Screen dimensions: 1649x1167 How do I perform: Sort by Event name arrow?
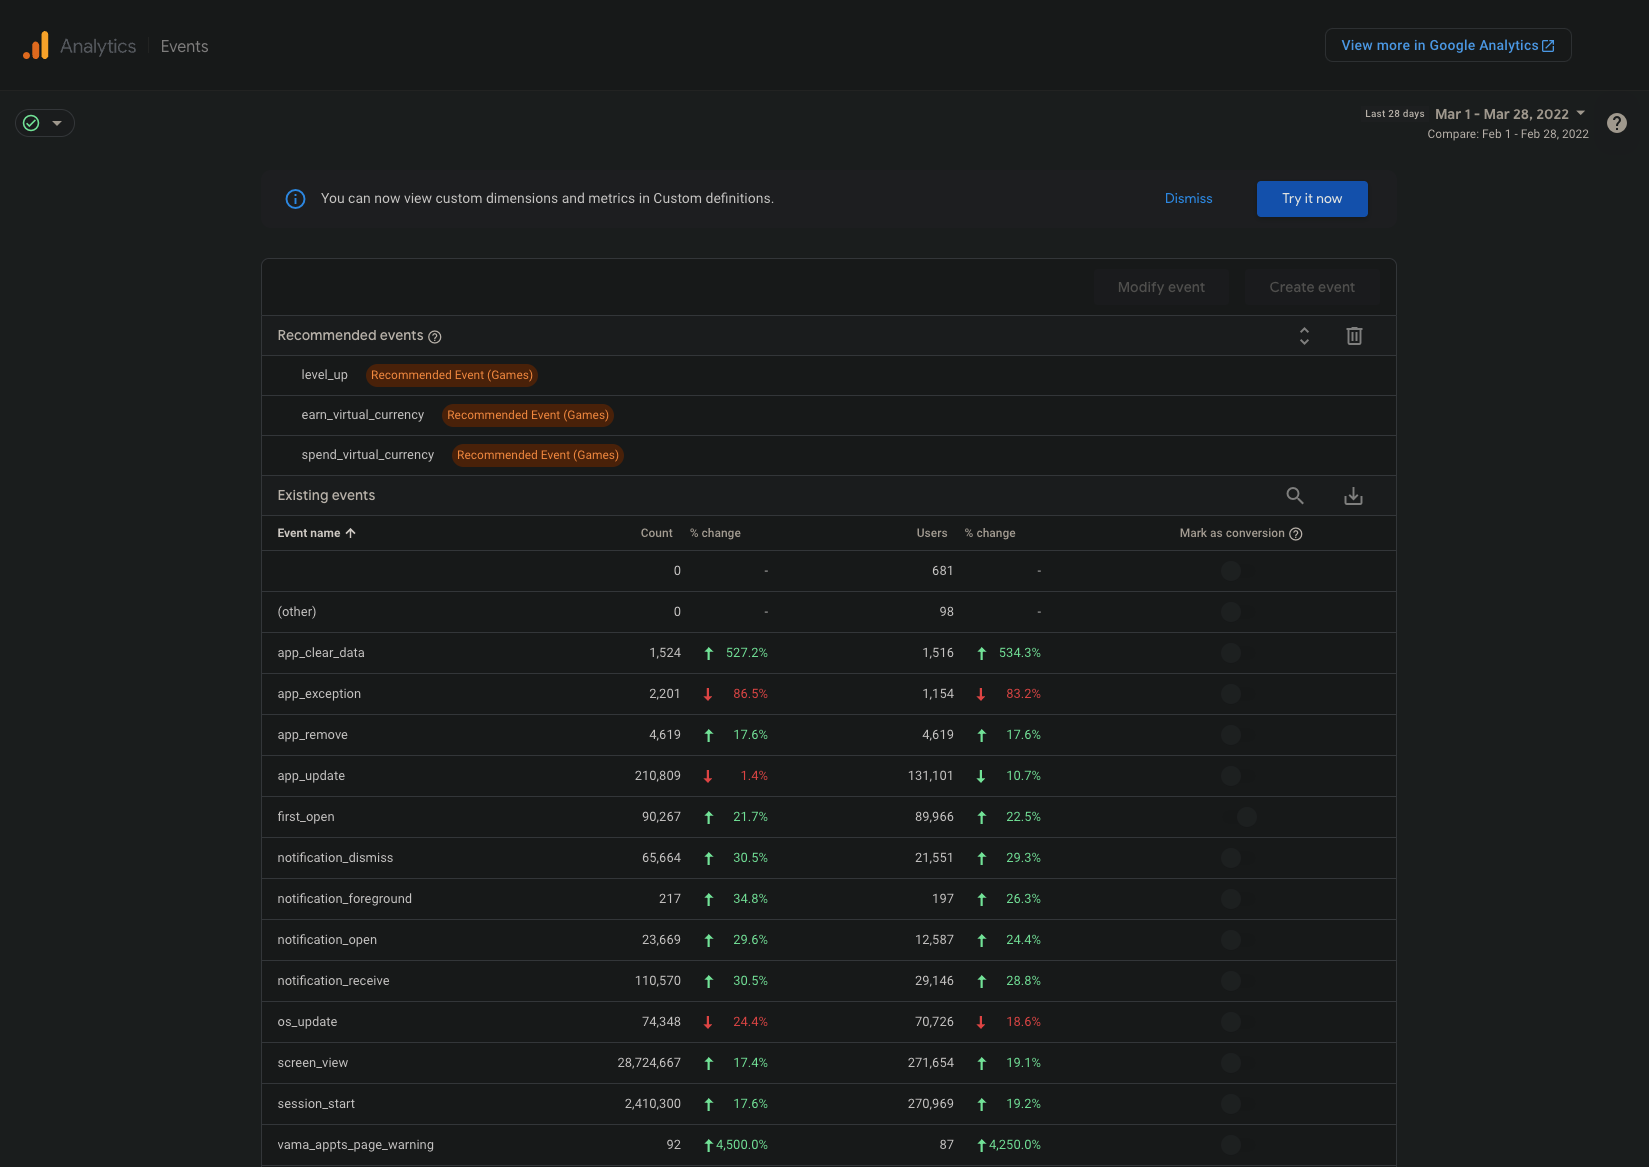350,533
